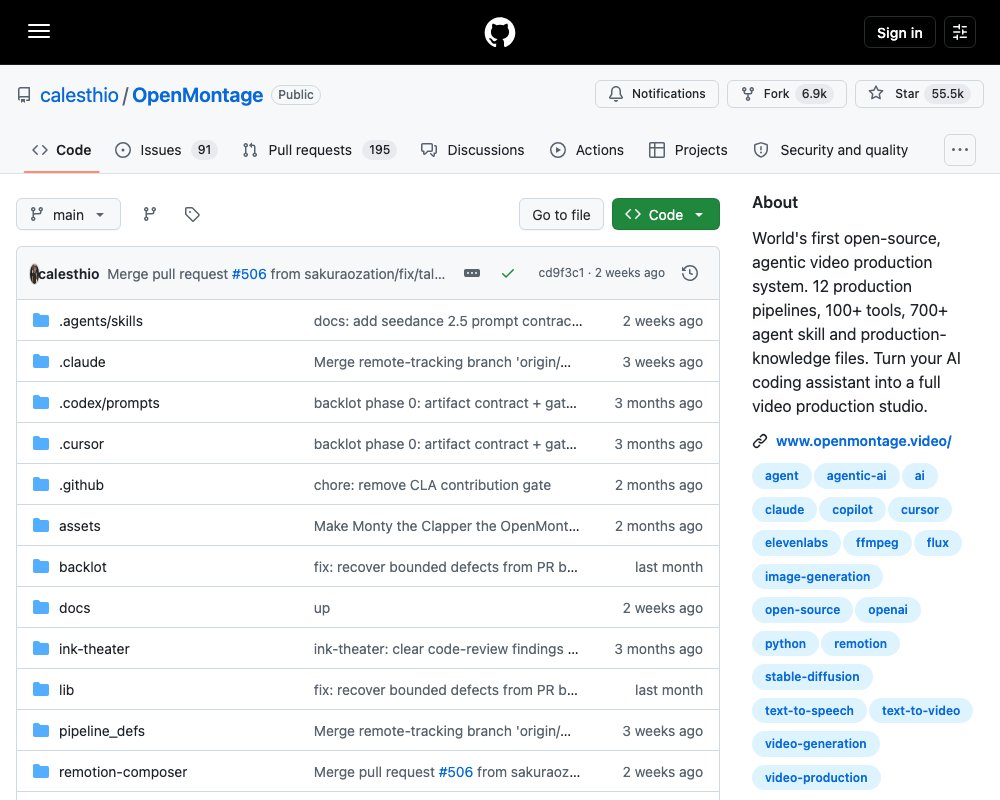Open the docs folder
The height and width of the screenshot is (800, 1000).
coord(75,608)
